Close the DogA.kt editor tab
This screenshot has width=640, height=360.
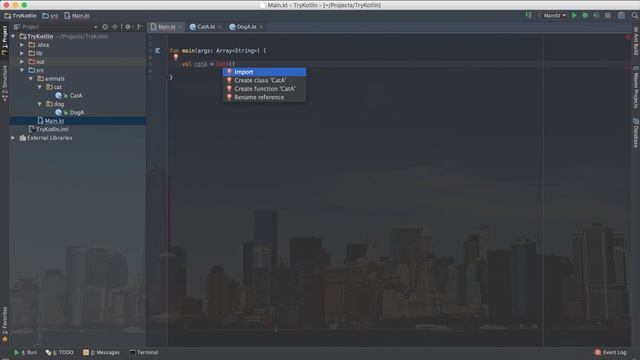(x=261, y=27)
